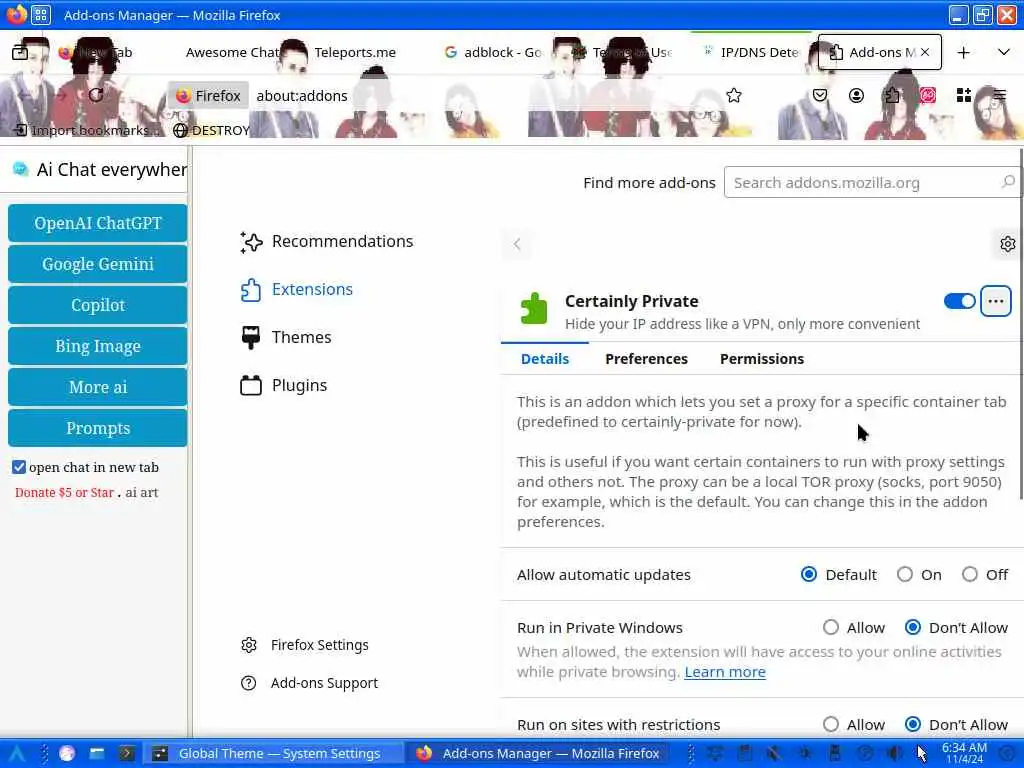Open a new tab with plus button
1024x768 pixels.
click(x=963, y=52)
